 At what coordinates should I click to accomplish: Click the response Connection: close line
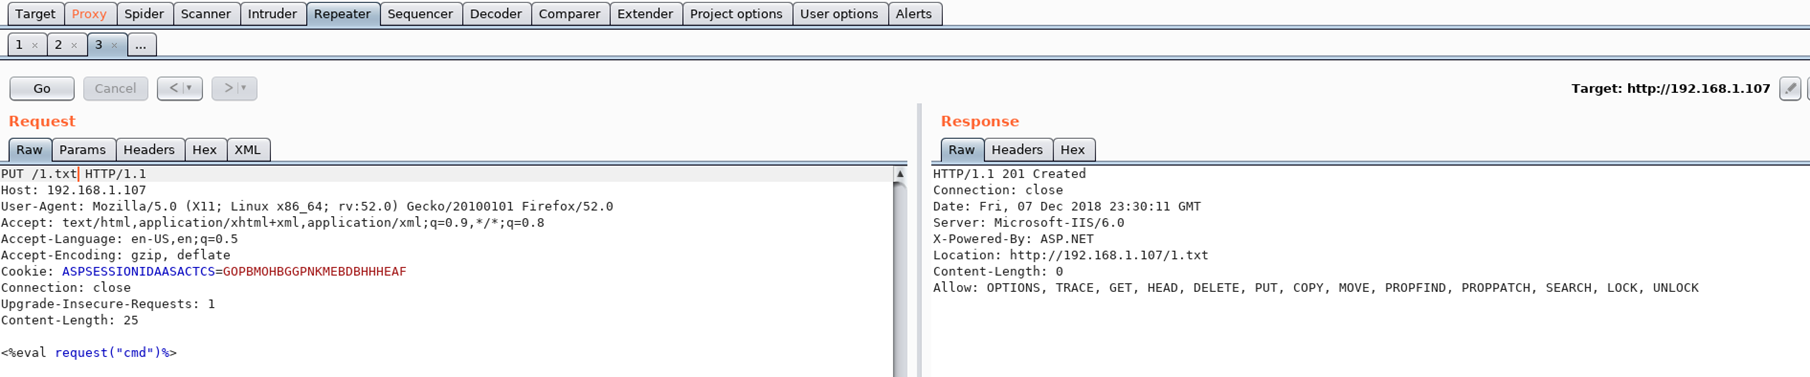point(997,190)
